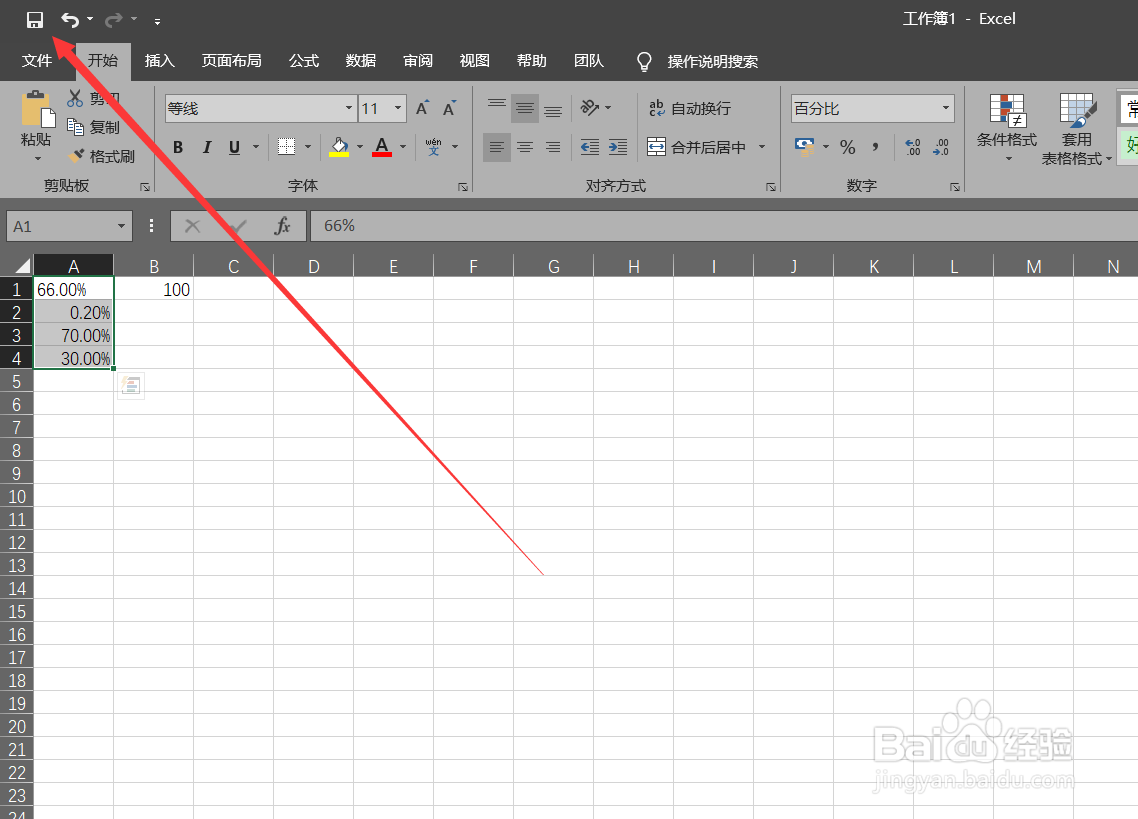Open the 字体 dialog launcher
Image resolution: width=1138 pixels, height=819 pixels.
pos(463,187)
